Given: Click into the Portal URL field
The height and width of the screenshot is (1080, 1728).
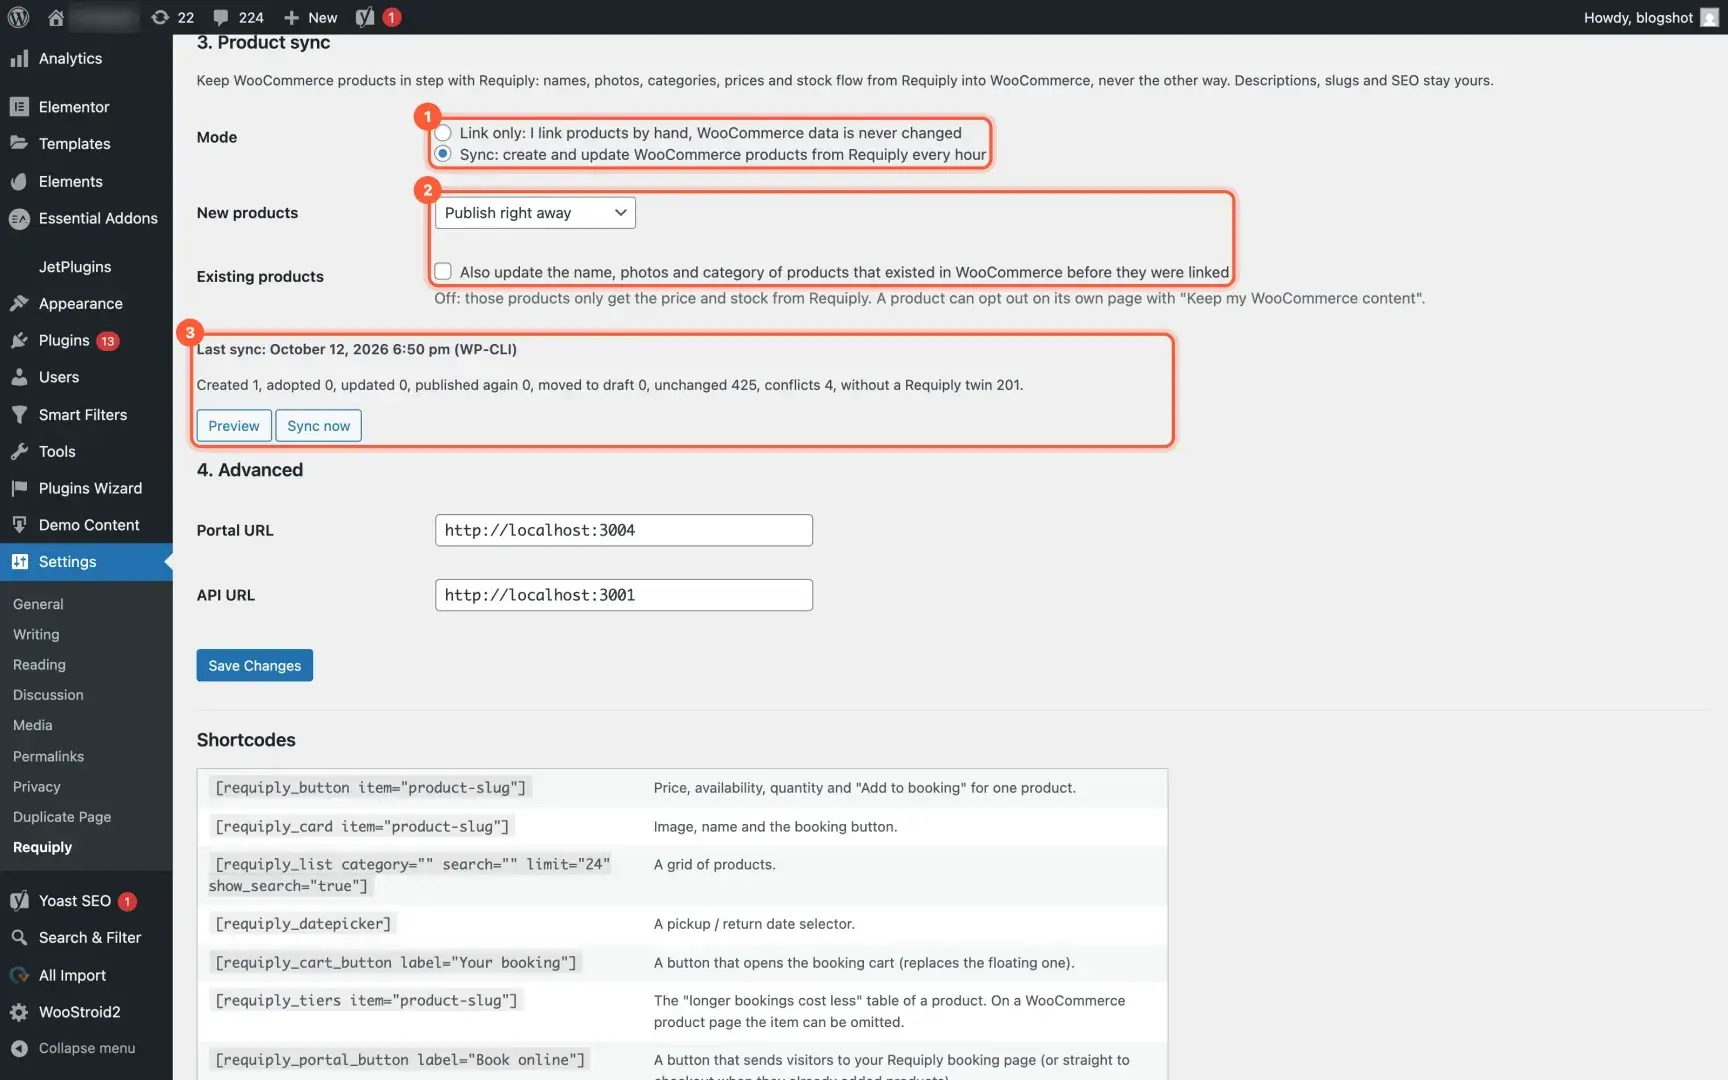Looking at the screenshot, I should [x=624, y=530].
